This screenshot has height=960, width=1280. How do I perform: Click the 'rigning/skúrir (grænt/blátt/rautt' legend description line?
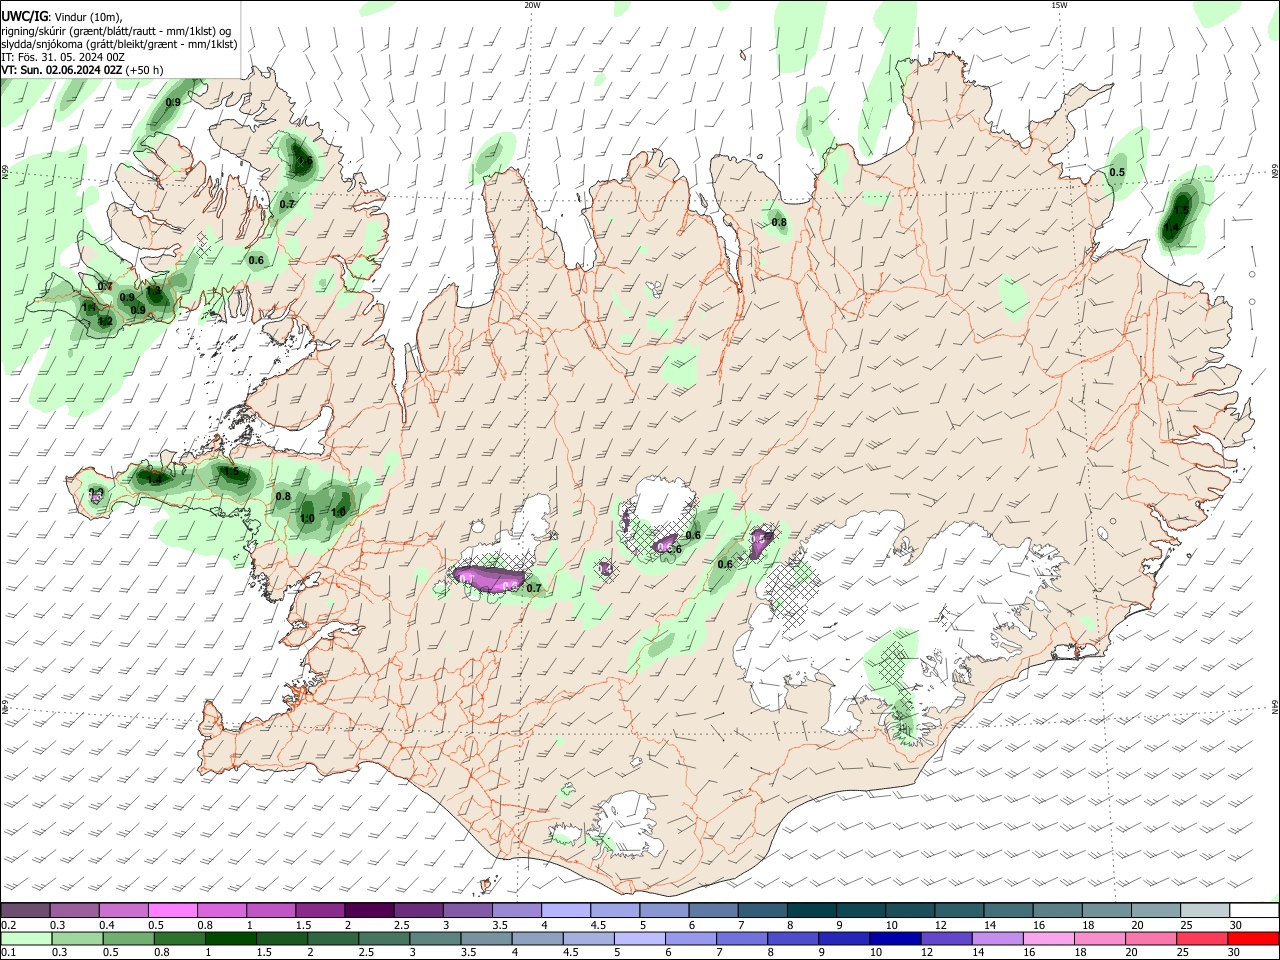116,30
